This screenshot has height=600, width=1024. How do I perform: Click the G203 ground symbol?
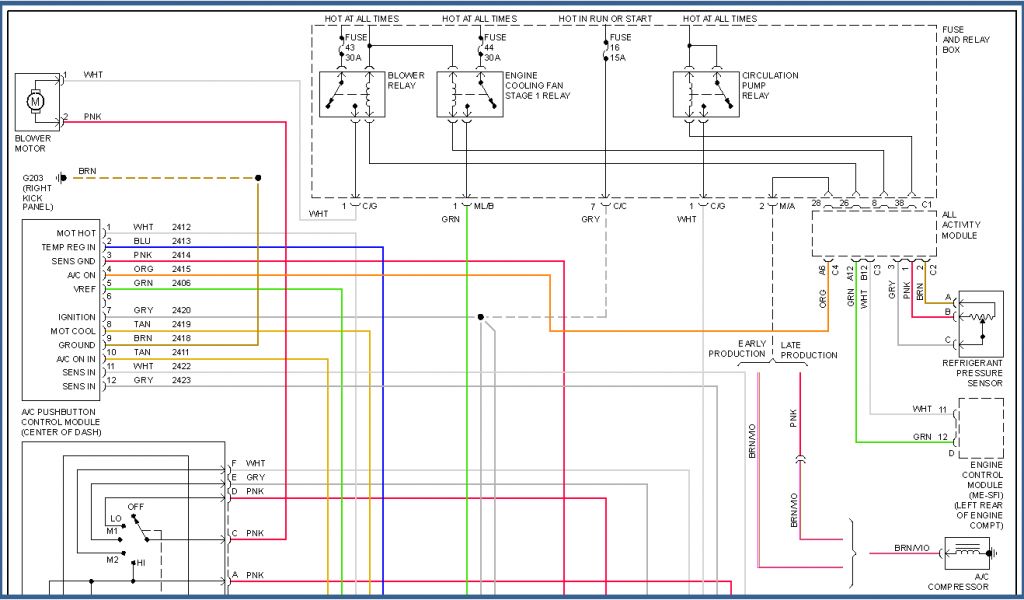(62, 177)
